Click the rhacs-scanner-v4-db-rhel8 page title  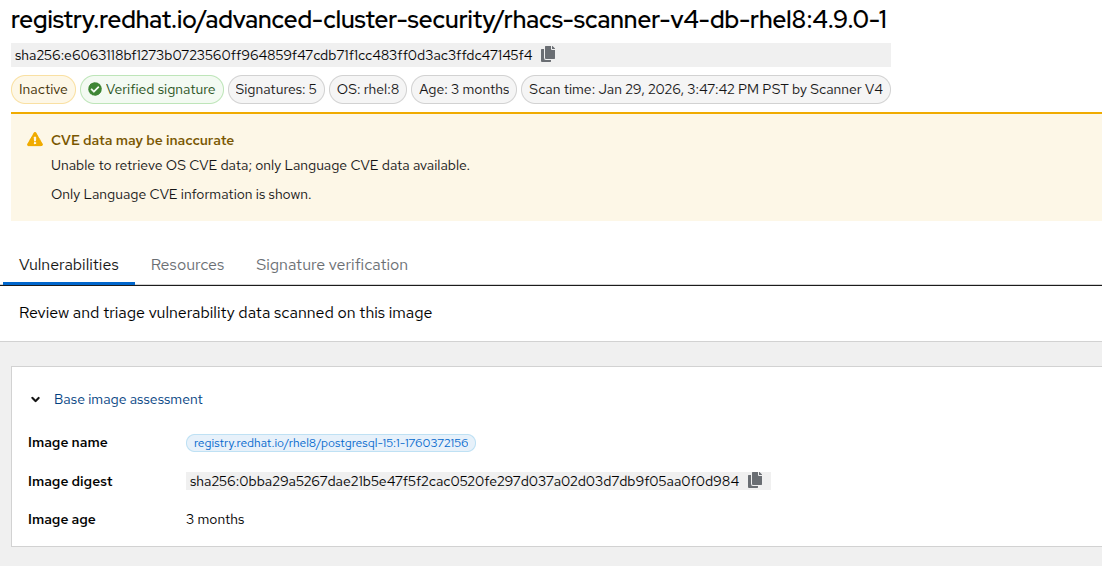point(449,20)
